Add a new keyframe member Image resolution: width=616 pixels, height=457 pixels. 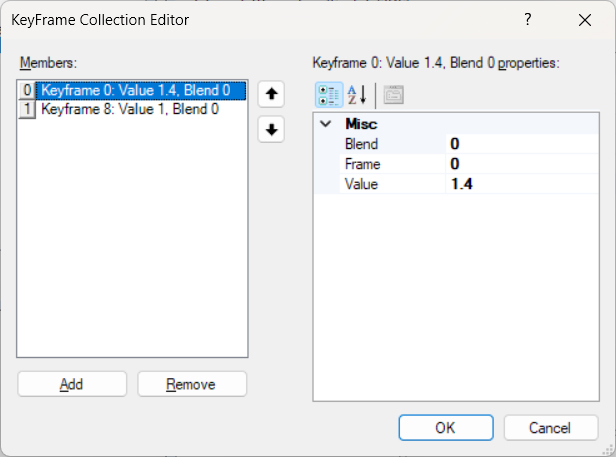pos(72,384)
